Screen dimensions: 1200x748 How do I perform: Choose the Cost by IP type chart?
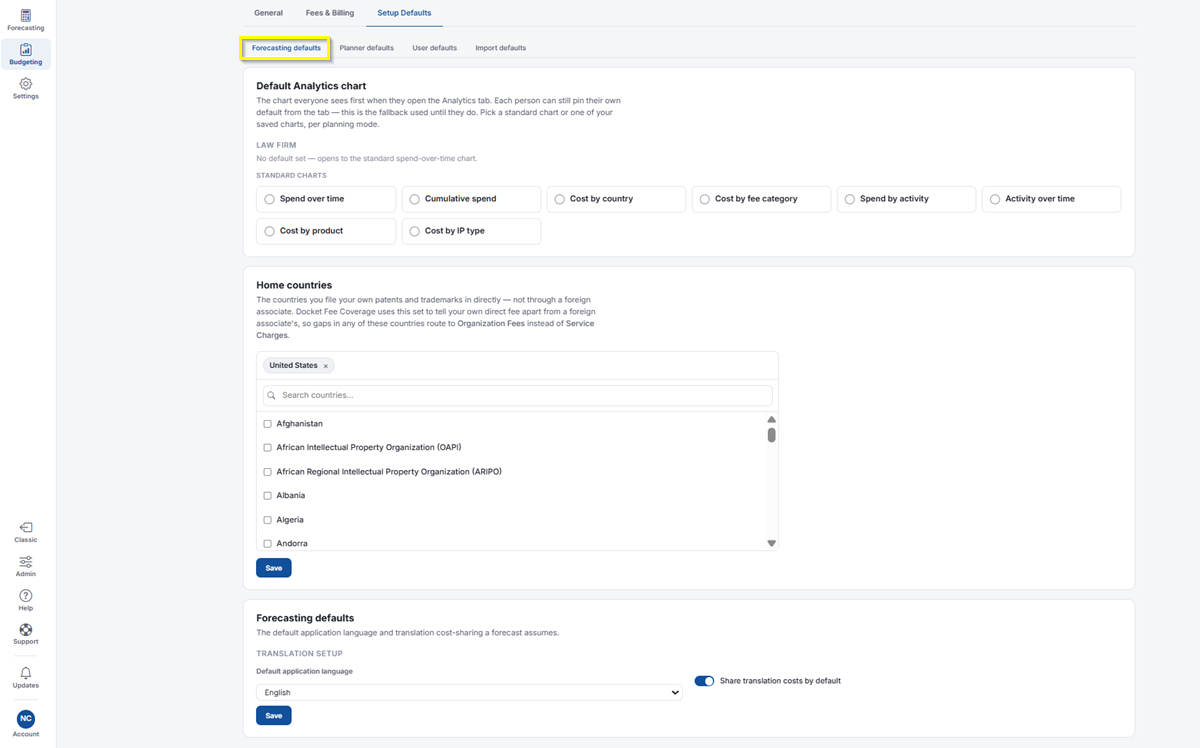[471, 231]
